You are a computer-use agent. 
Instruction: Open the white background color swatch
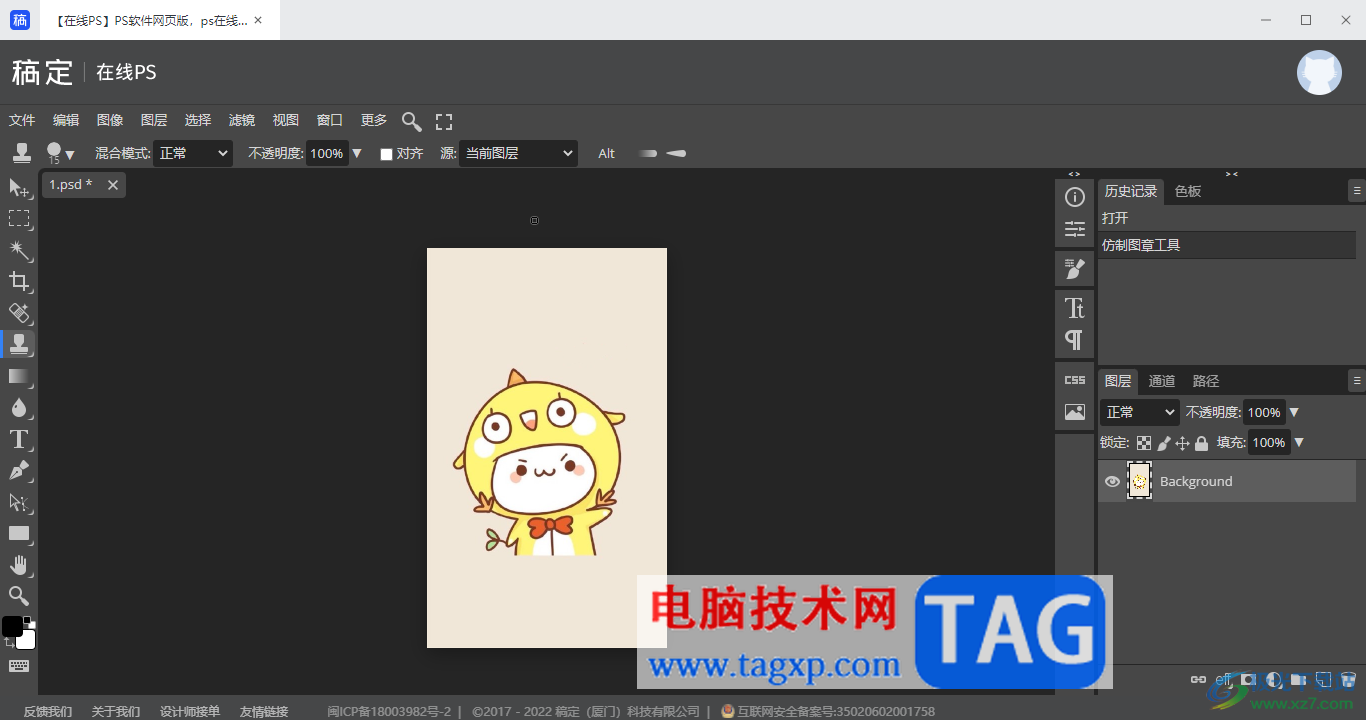coord(27,640)
